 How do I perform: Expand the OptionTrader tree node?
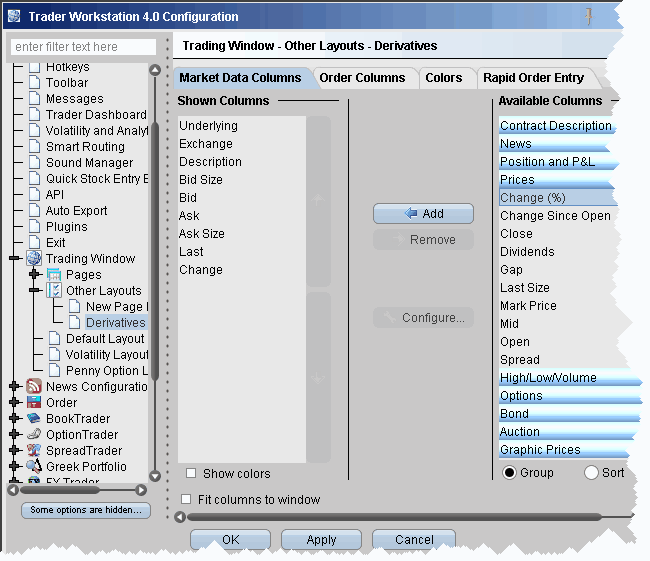tap(15, 434)
